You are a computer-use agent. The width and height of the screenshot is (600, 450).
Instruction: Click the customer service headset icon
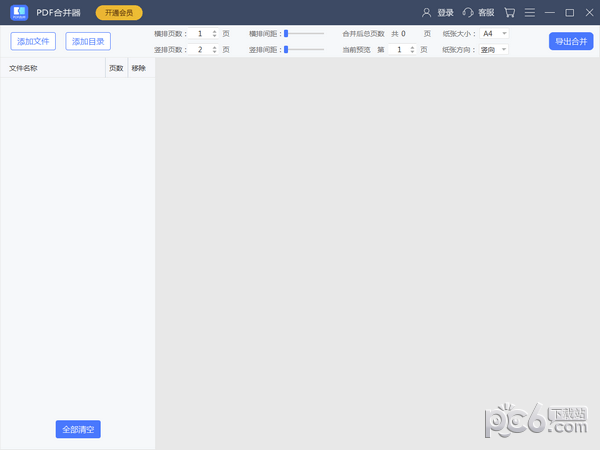[468, 13]
